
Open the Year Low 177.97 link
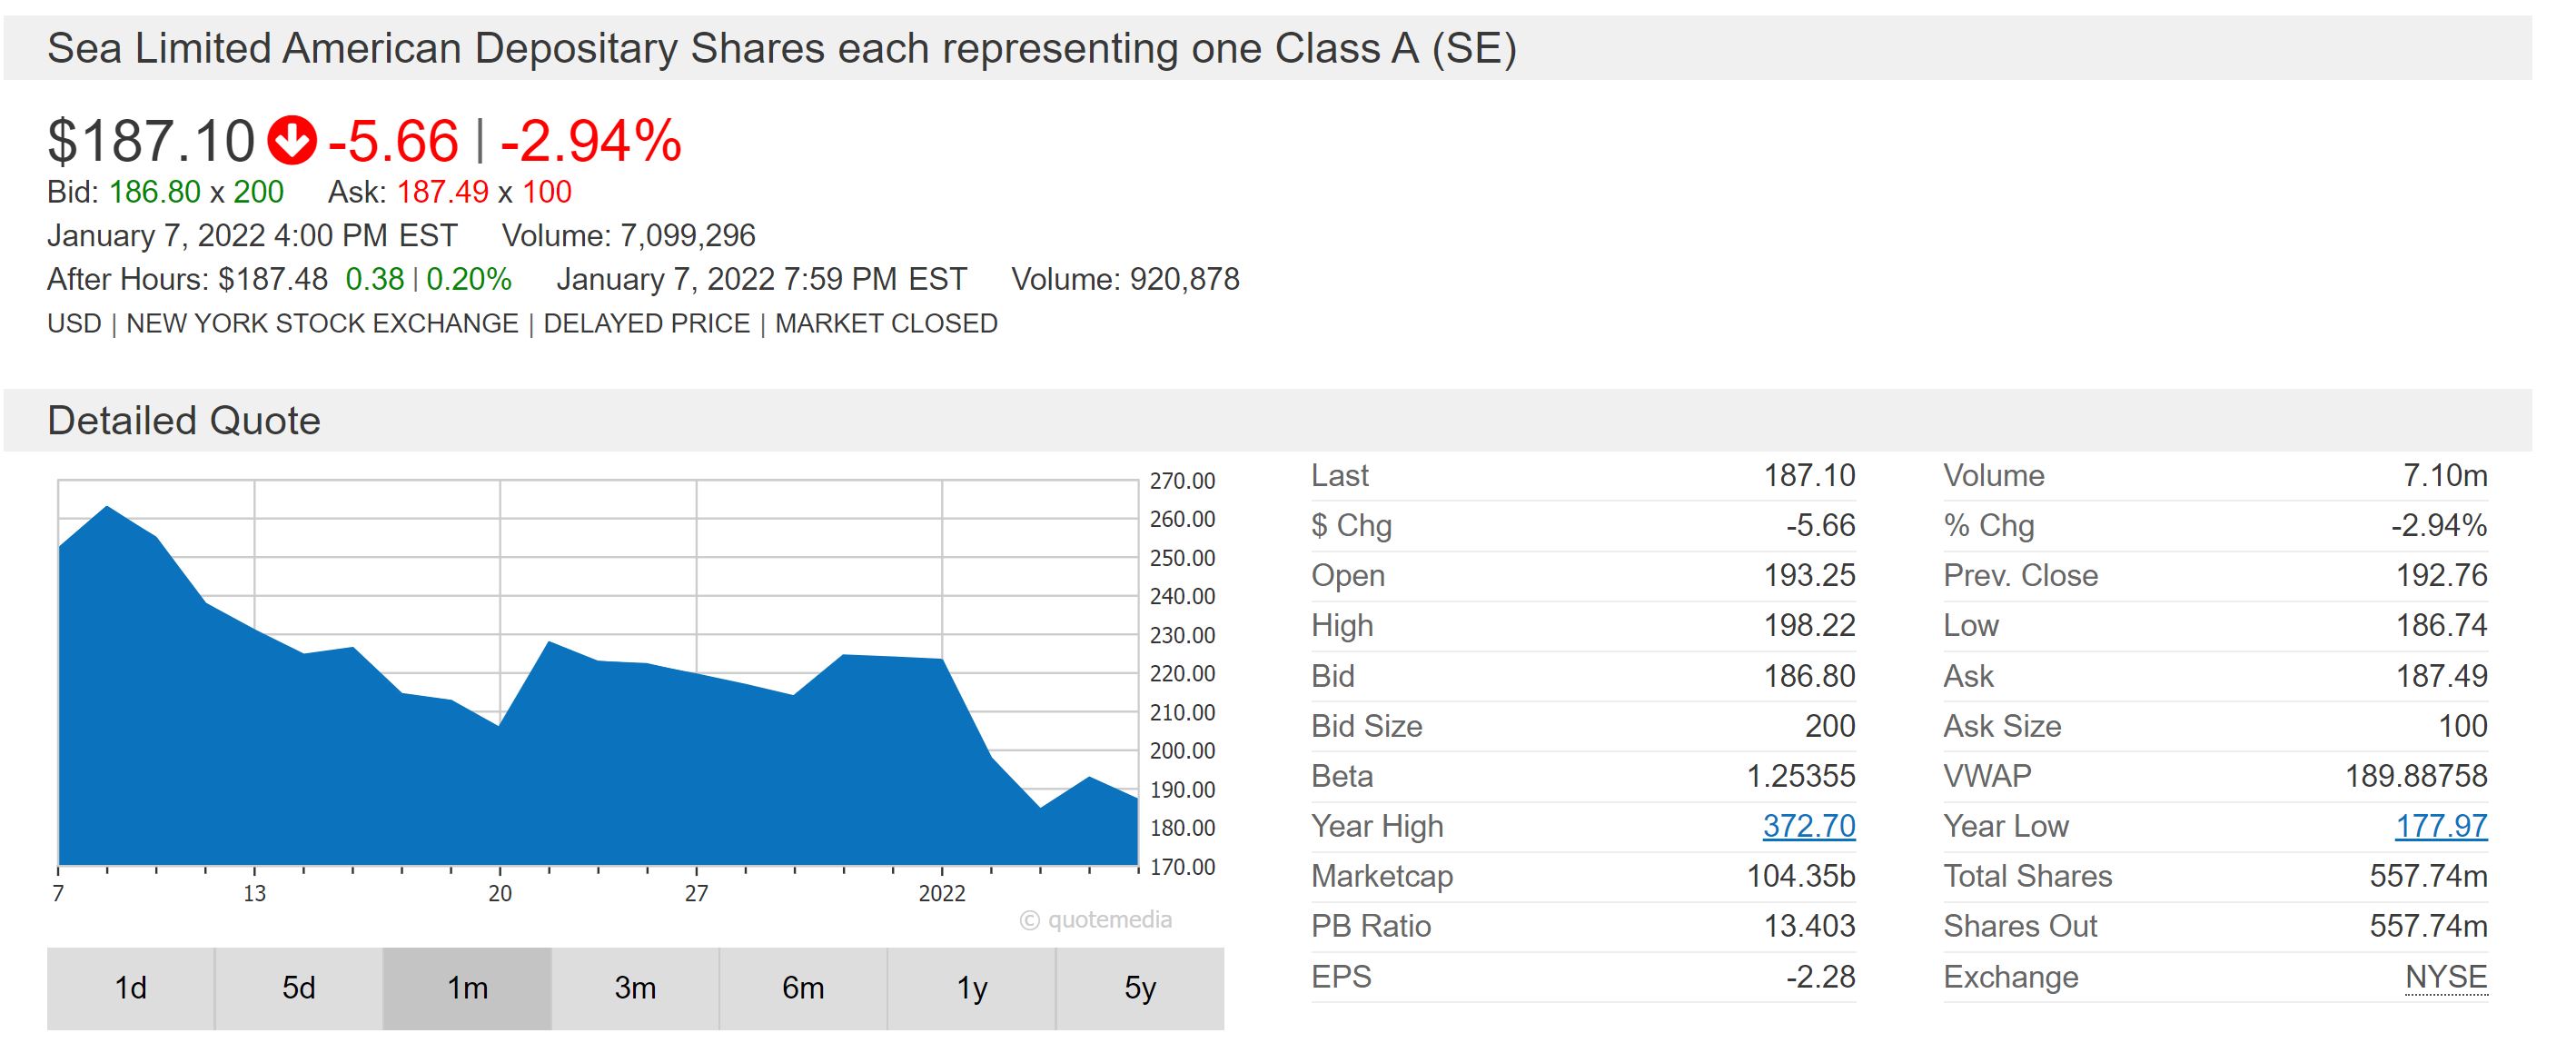point(2440,826)
